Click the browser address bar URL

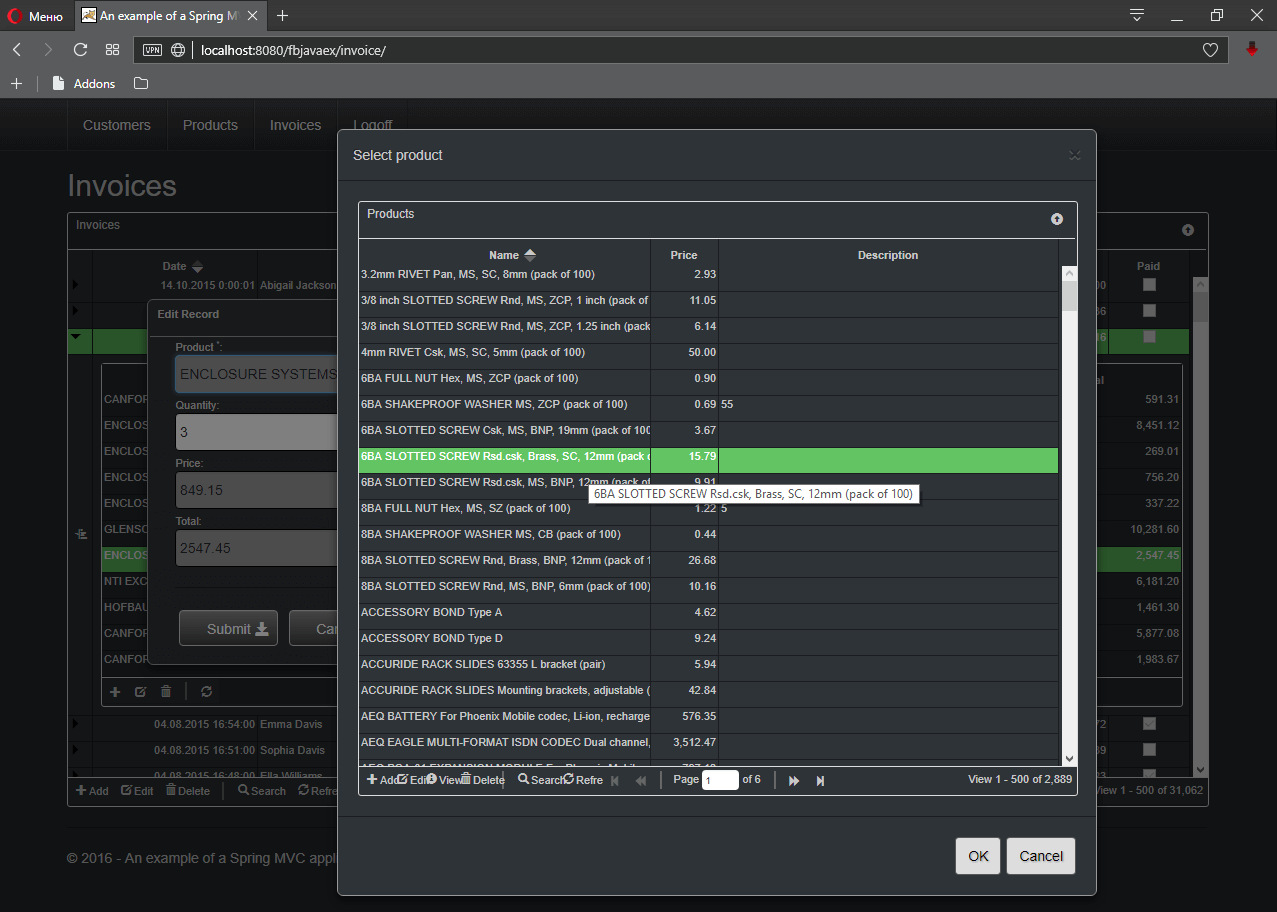pyautogui.click(x=293, y=50)
